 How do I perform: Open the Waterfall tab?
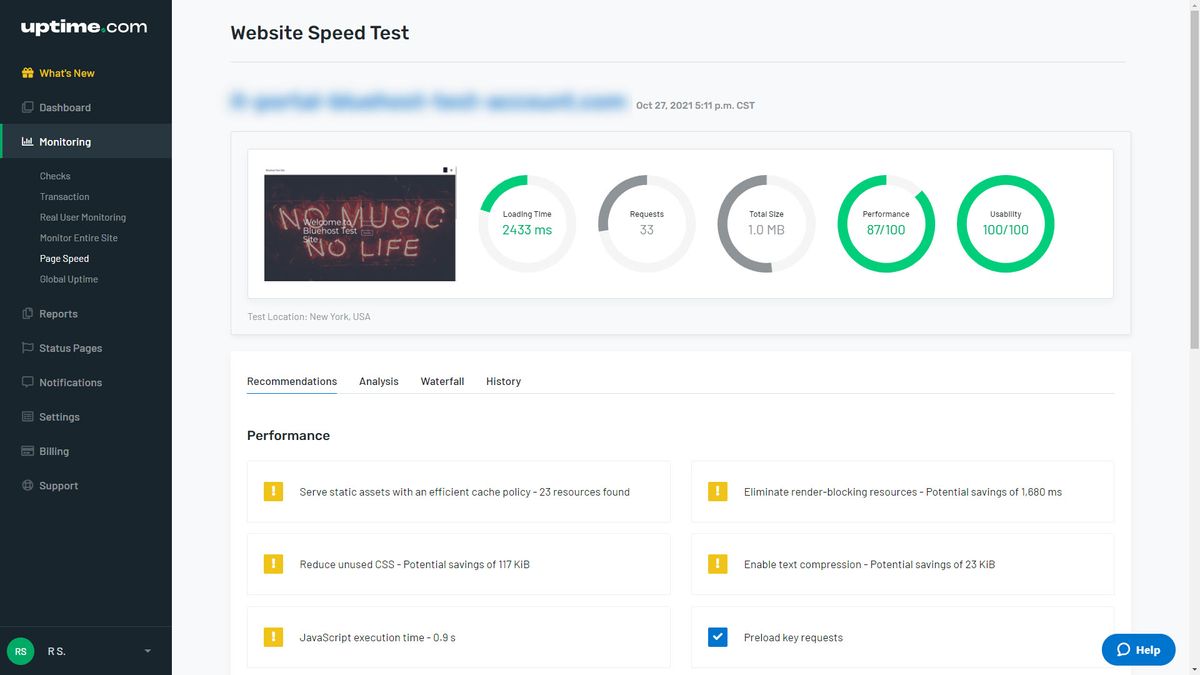442,381
